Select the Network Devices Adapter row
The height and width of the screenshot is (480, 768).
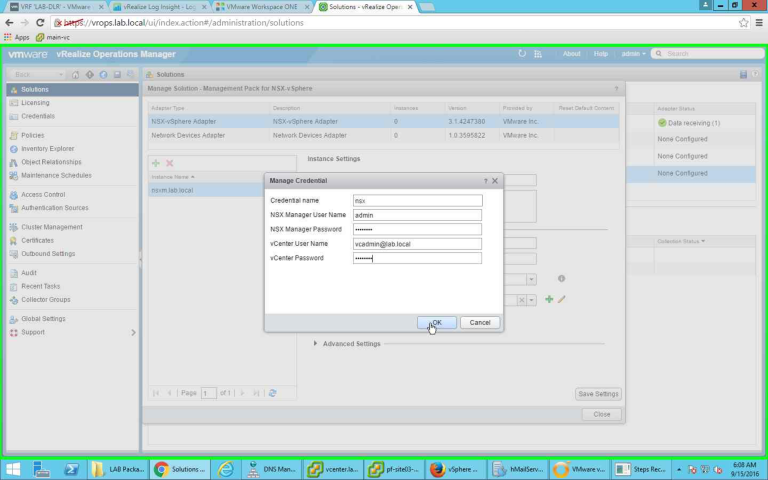[x=384, y=135]
